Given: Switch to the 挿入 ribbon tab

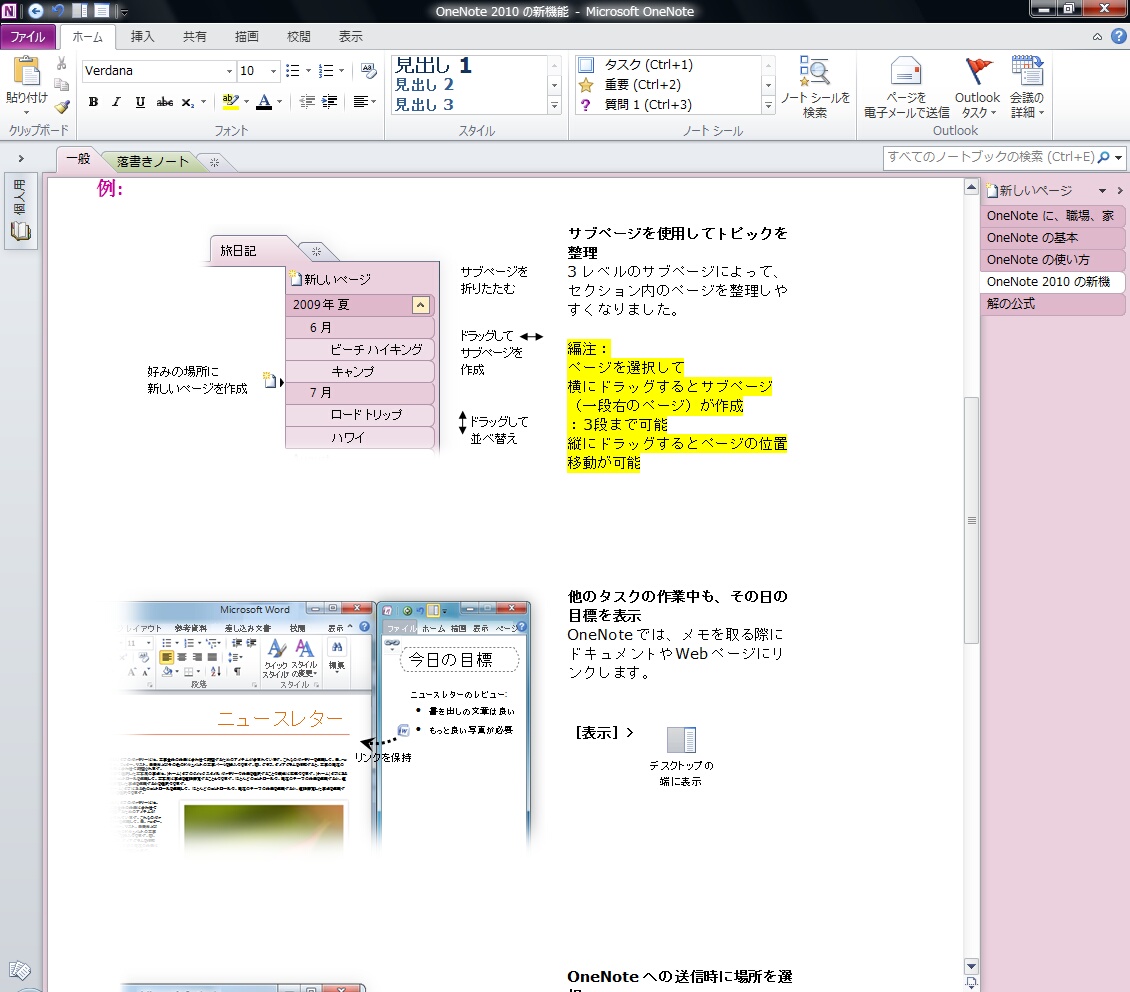Looking at the screenshot, I should pos(142,37).
